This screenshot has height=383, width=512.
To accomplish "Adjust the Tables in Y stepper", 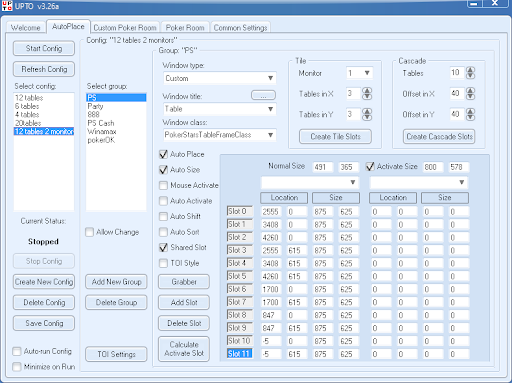I will point(367,114).
